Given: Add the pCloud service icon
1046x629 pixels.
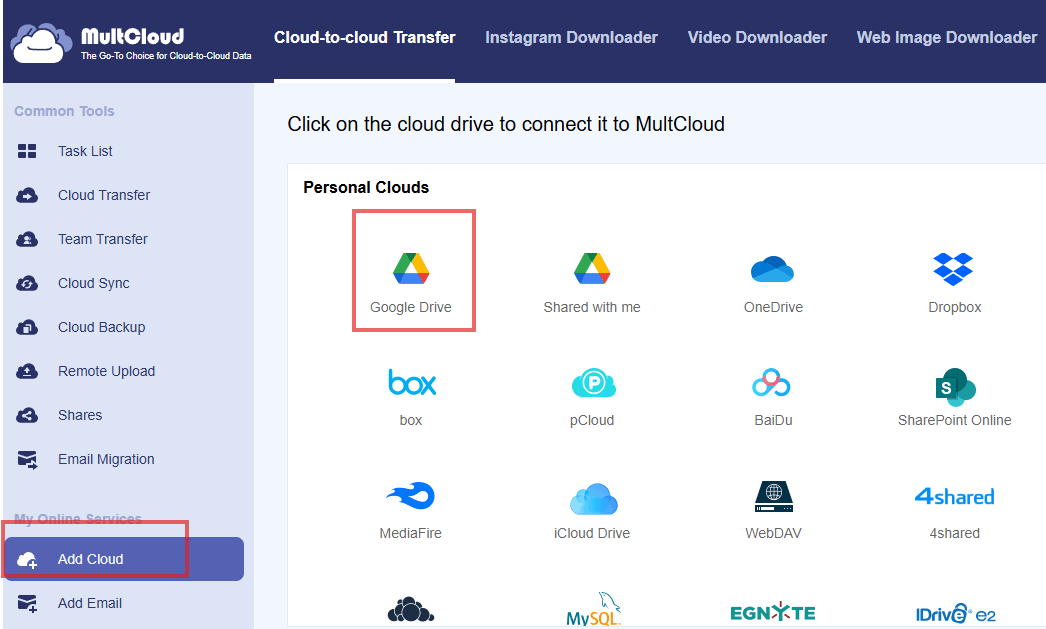Looking at the screenshot, I should pos(592,383).
